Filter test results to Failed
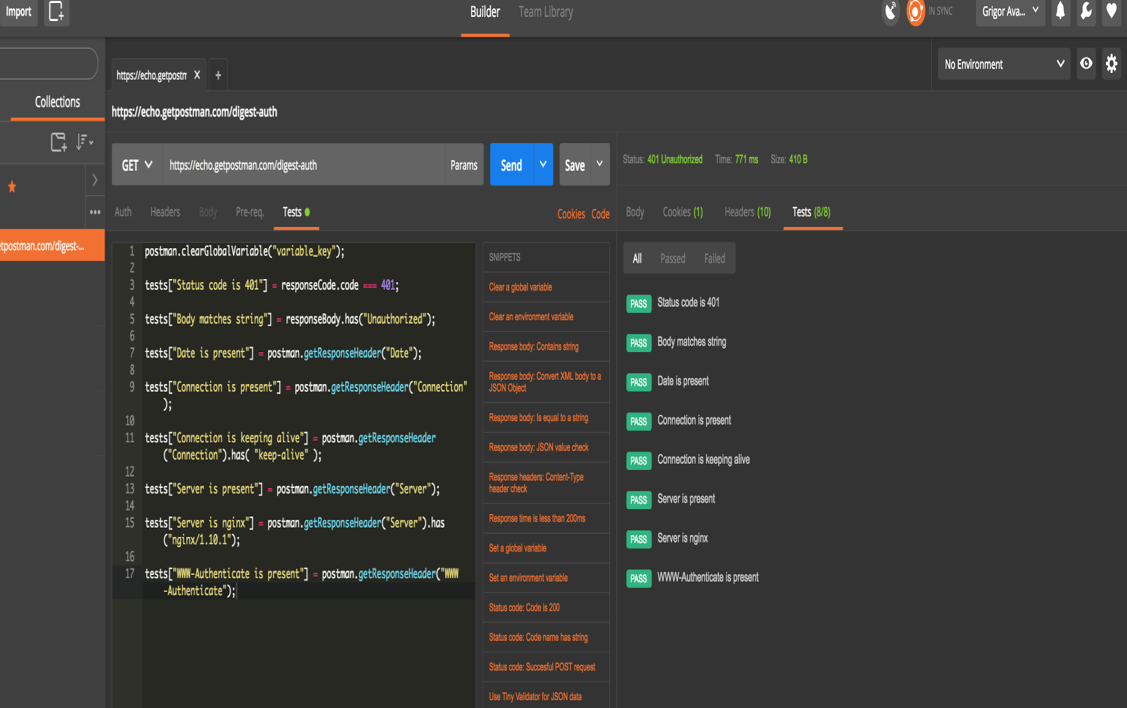This screenshot has height=708, width=1127. (714, 259)
